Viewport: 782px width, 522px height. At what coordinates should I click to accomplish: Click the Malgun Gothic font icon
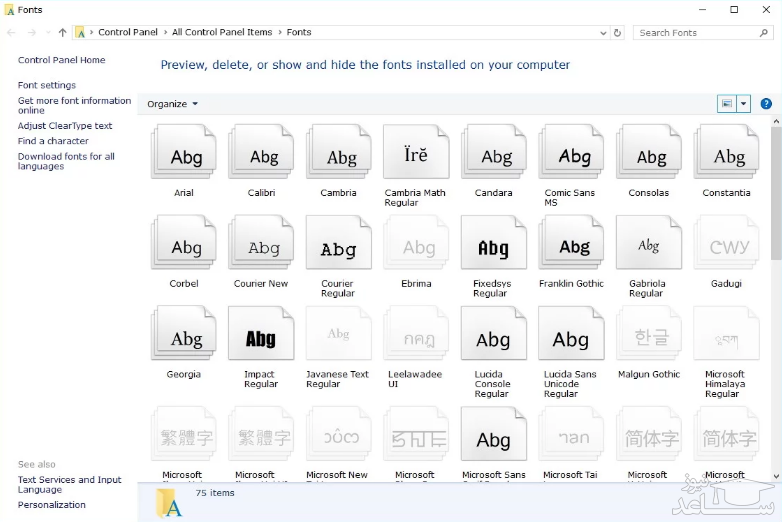tap(649, 336)
